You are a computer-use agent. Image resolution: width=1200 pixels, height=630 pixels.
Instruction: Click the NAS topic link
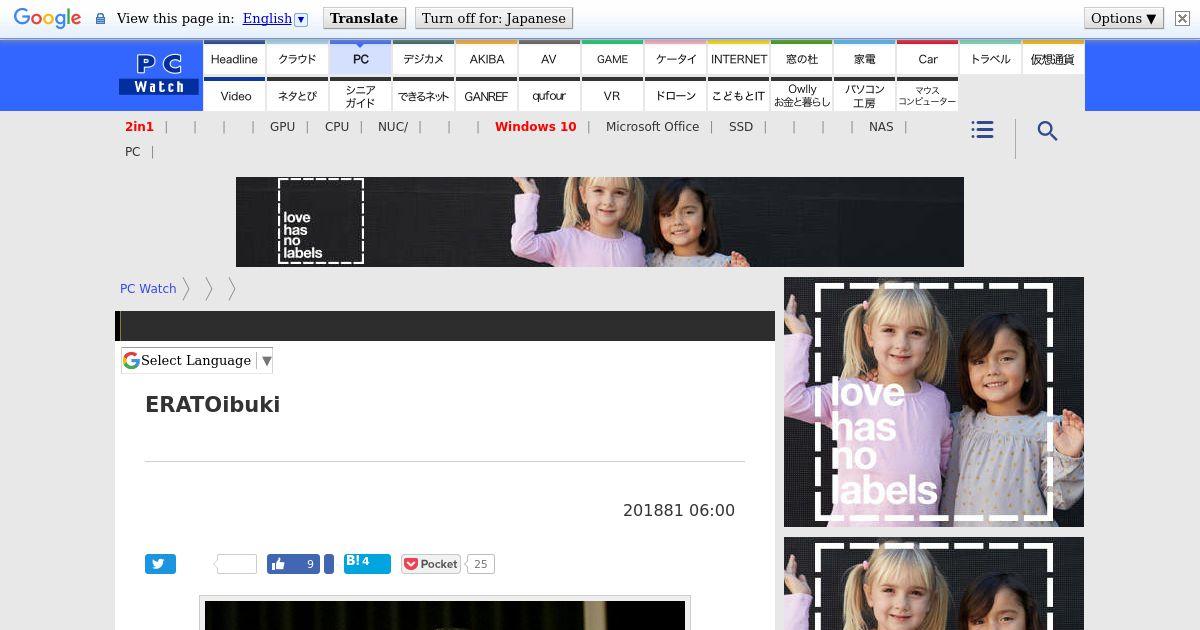881,127
